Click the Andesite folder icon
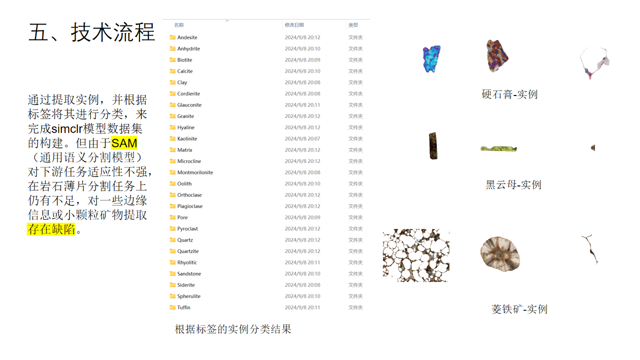 click(173, 37)
